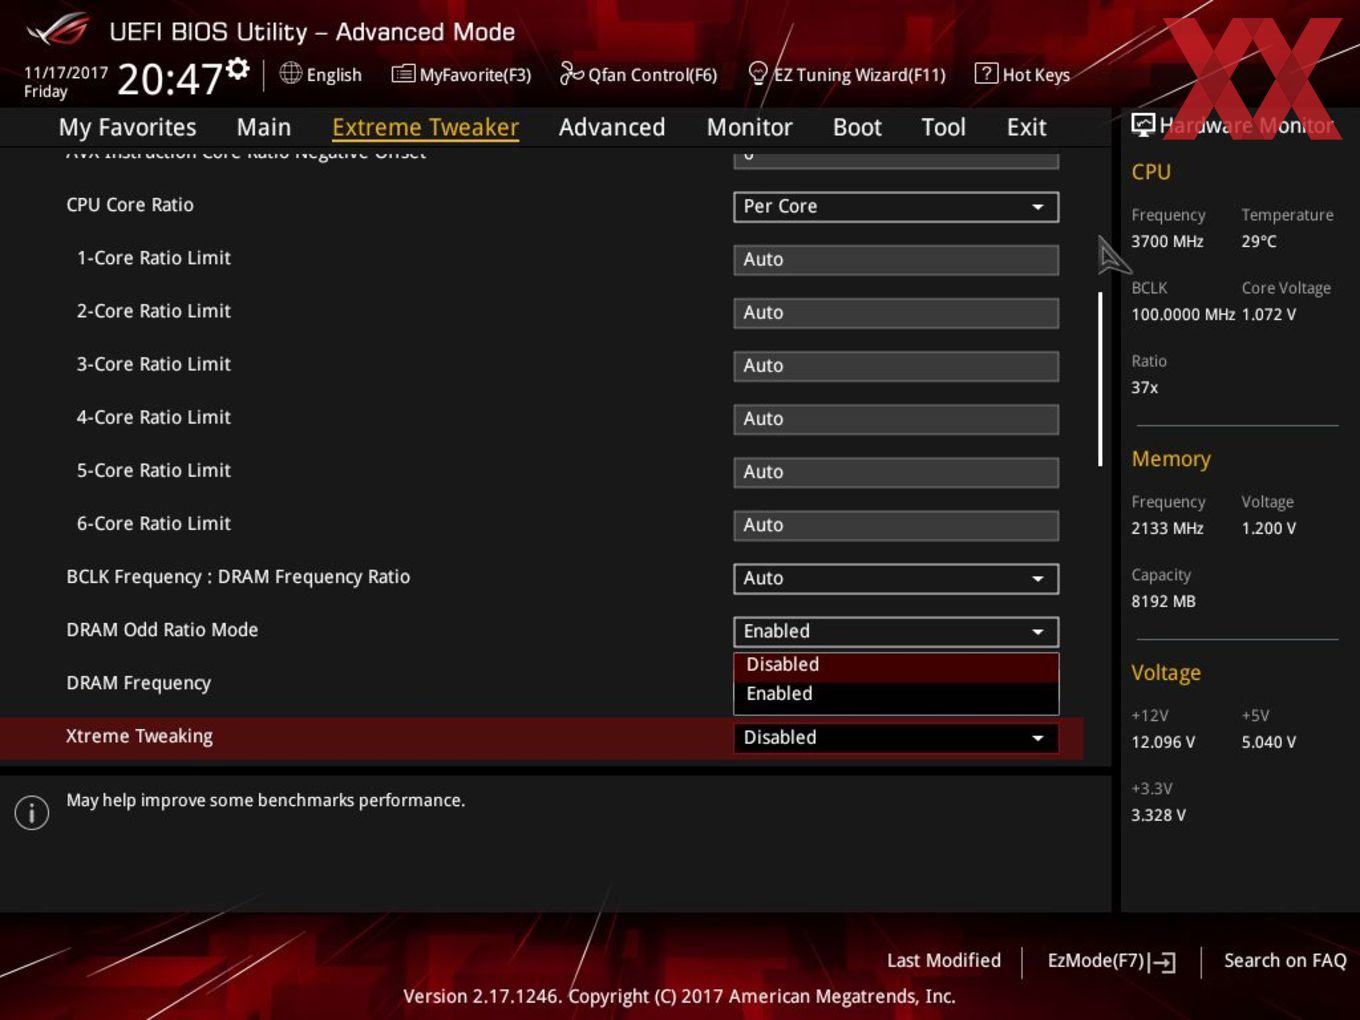
Task: Click the 3.328 V reading
Action: click(1158, 815)
